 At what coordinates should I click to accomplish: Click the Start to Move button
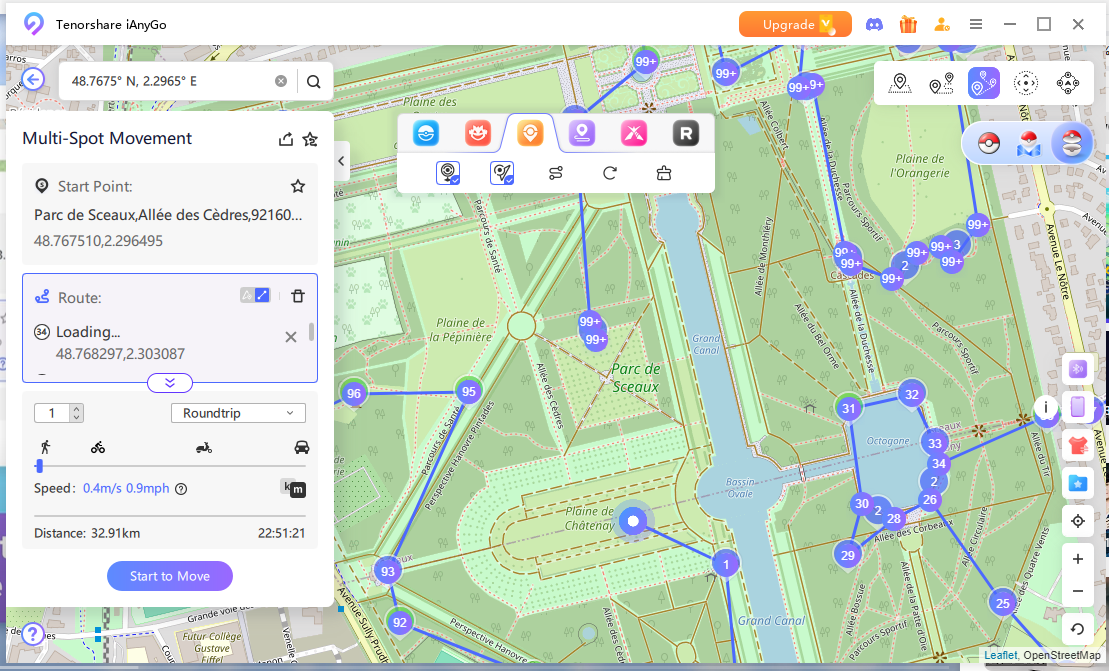tap(170, 576)
